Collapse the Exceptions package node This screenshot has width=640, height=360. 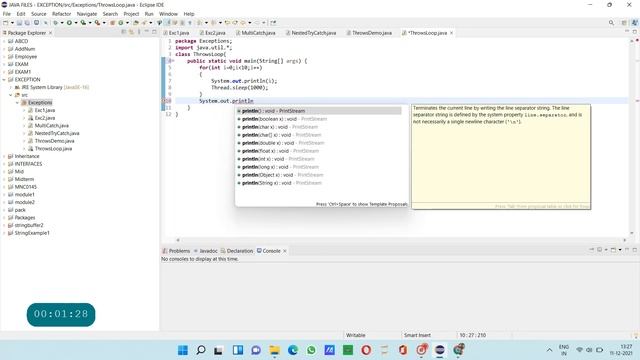coord(18,102)
